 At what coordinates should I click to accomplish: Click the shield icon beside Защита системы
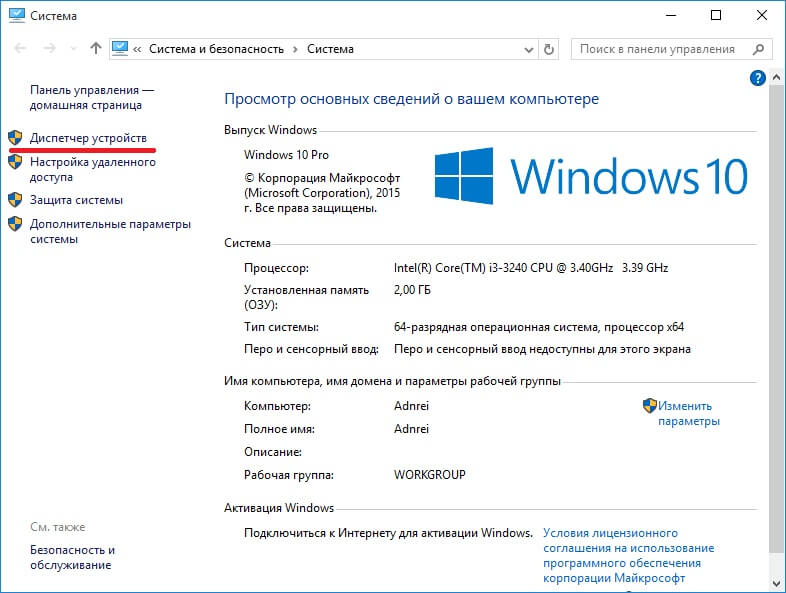(x=14, y=200)
